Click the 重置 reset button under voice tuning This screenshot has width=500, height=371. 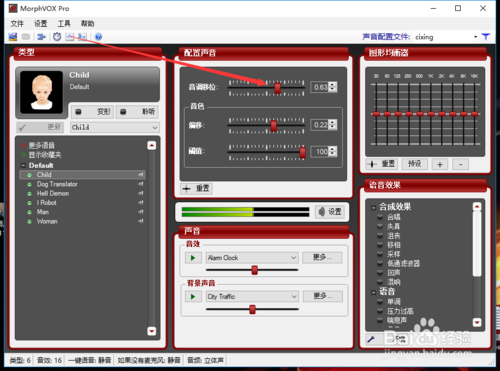point(196,188)
